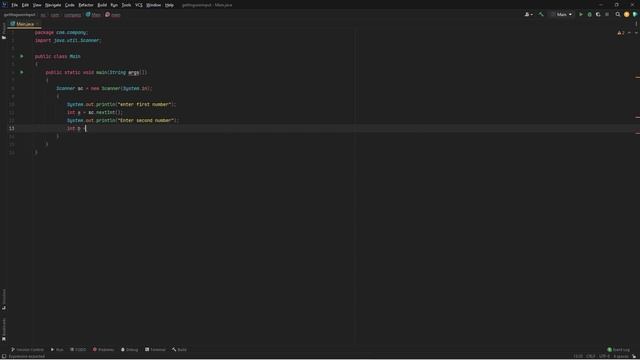640x360 pixels.
Task: Click the caret line:column position in status bar
Action: pos(578,357)
